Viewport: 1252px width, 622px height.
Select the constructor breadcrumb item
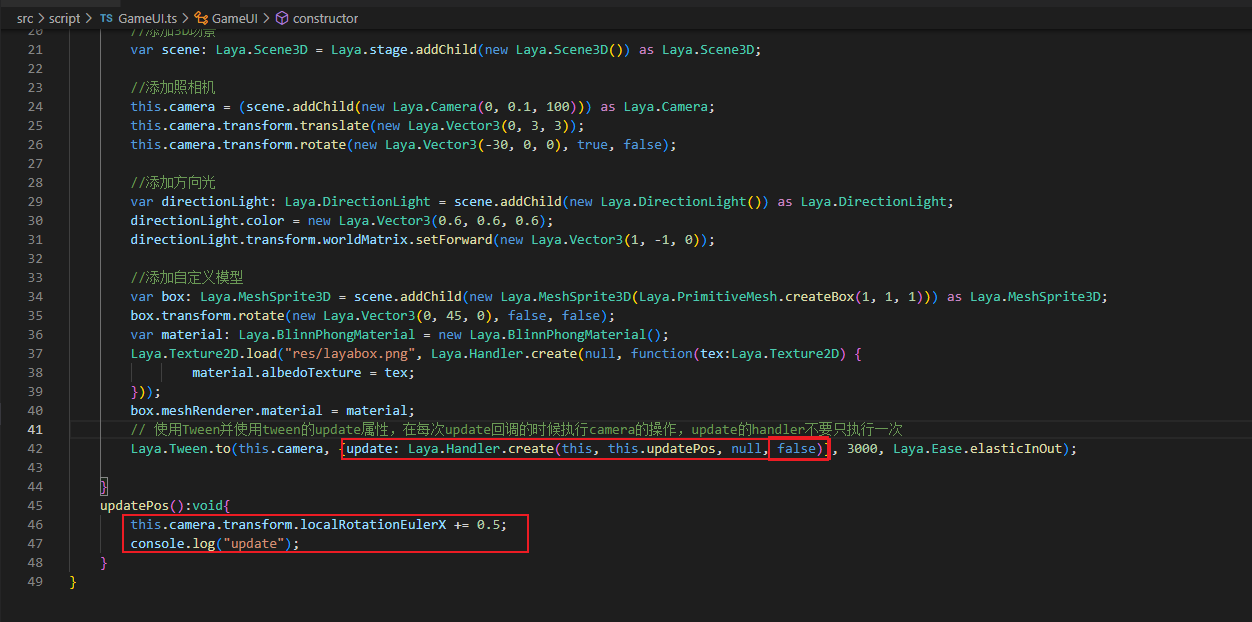(x=326, y=18)
